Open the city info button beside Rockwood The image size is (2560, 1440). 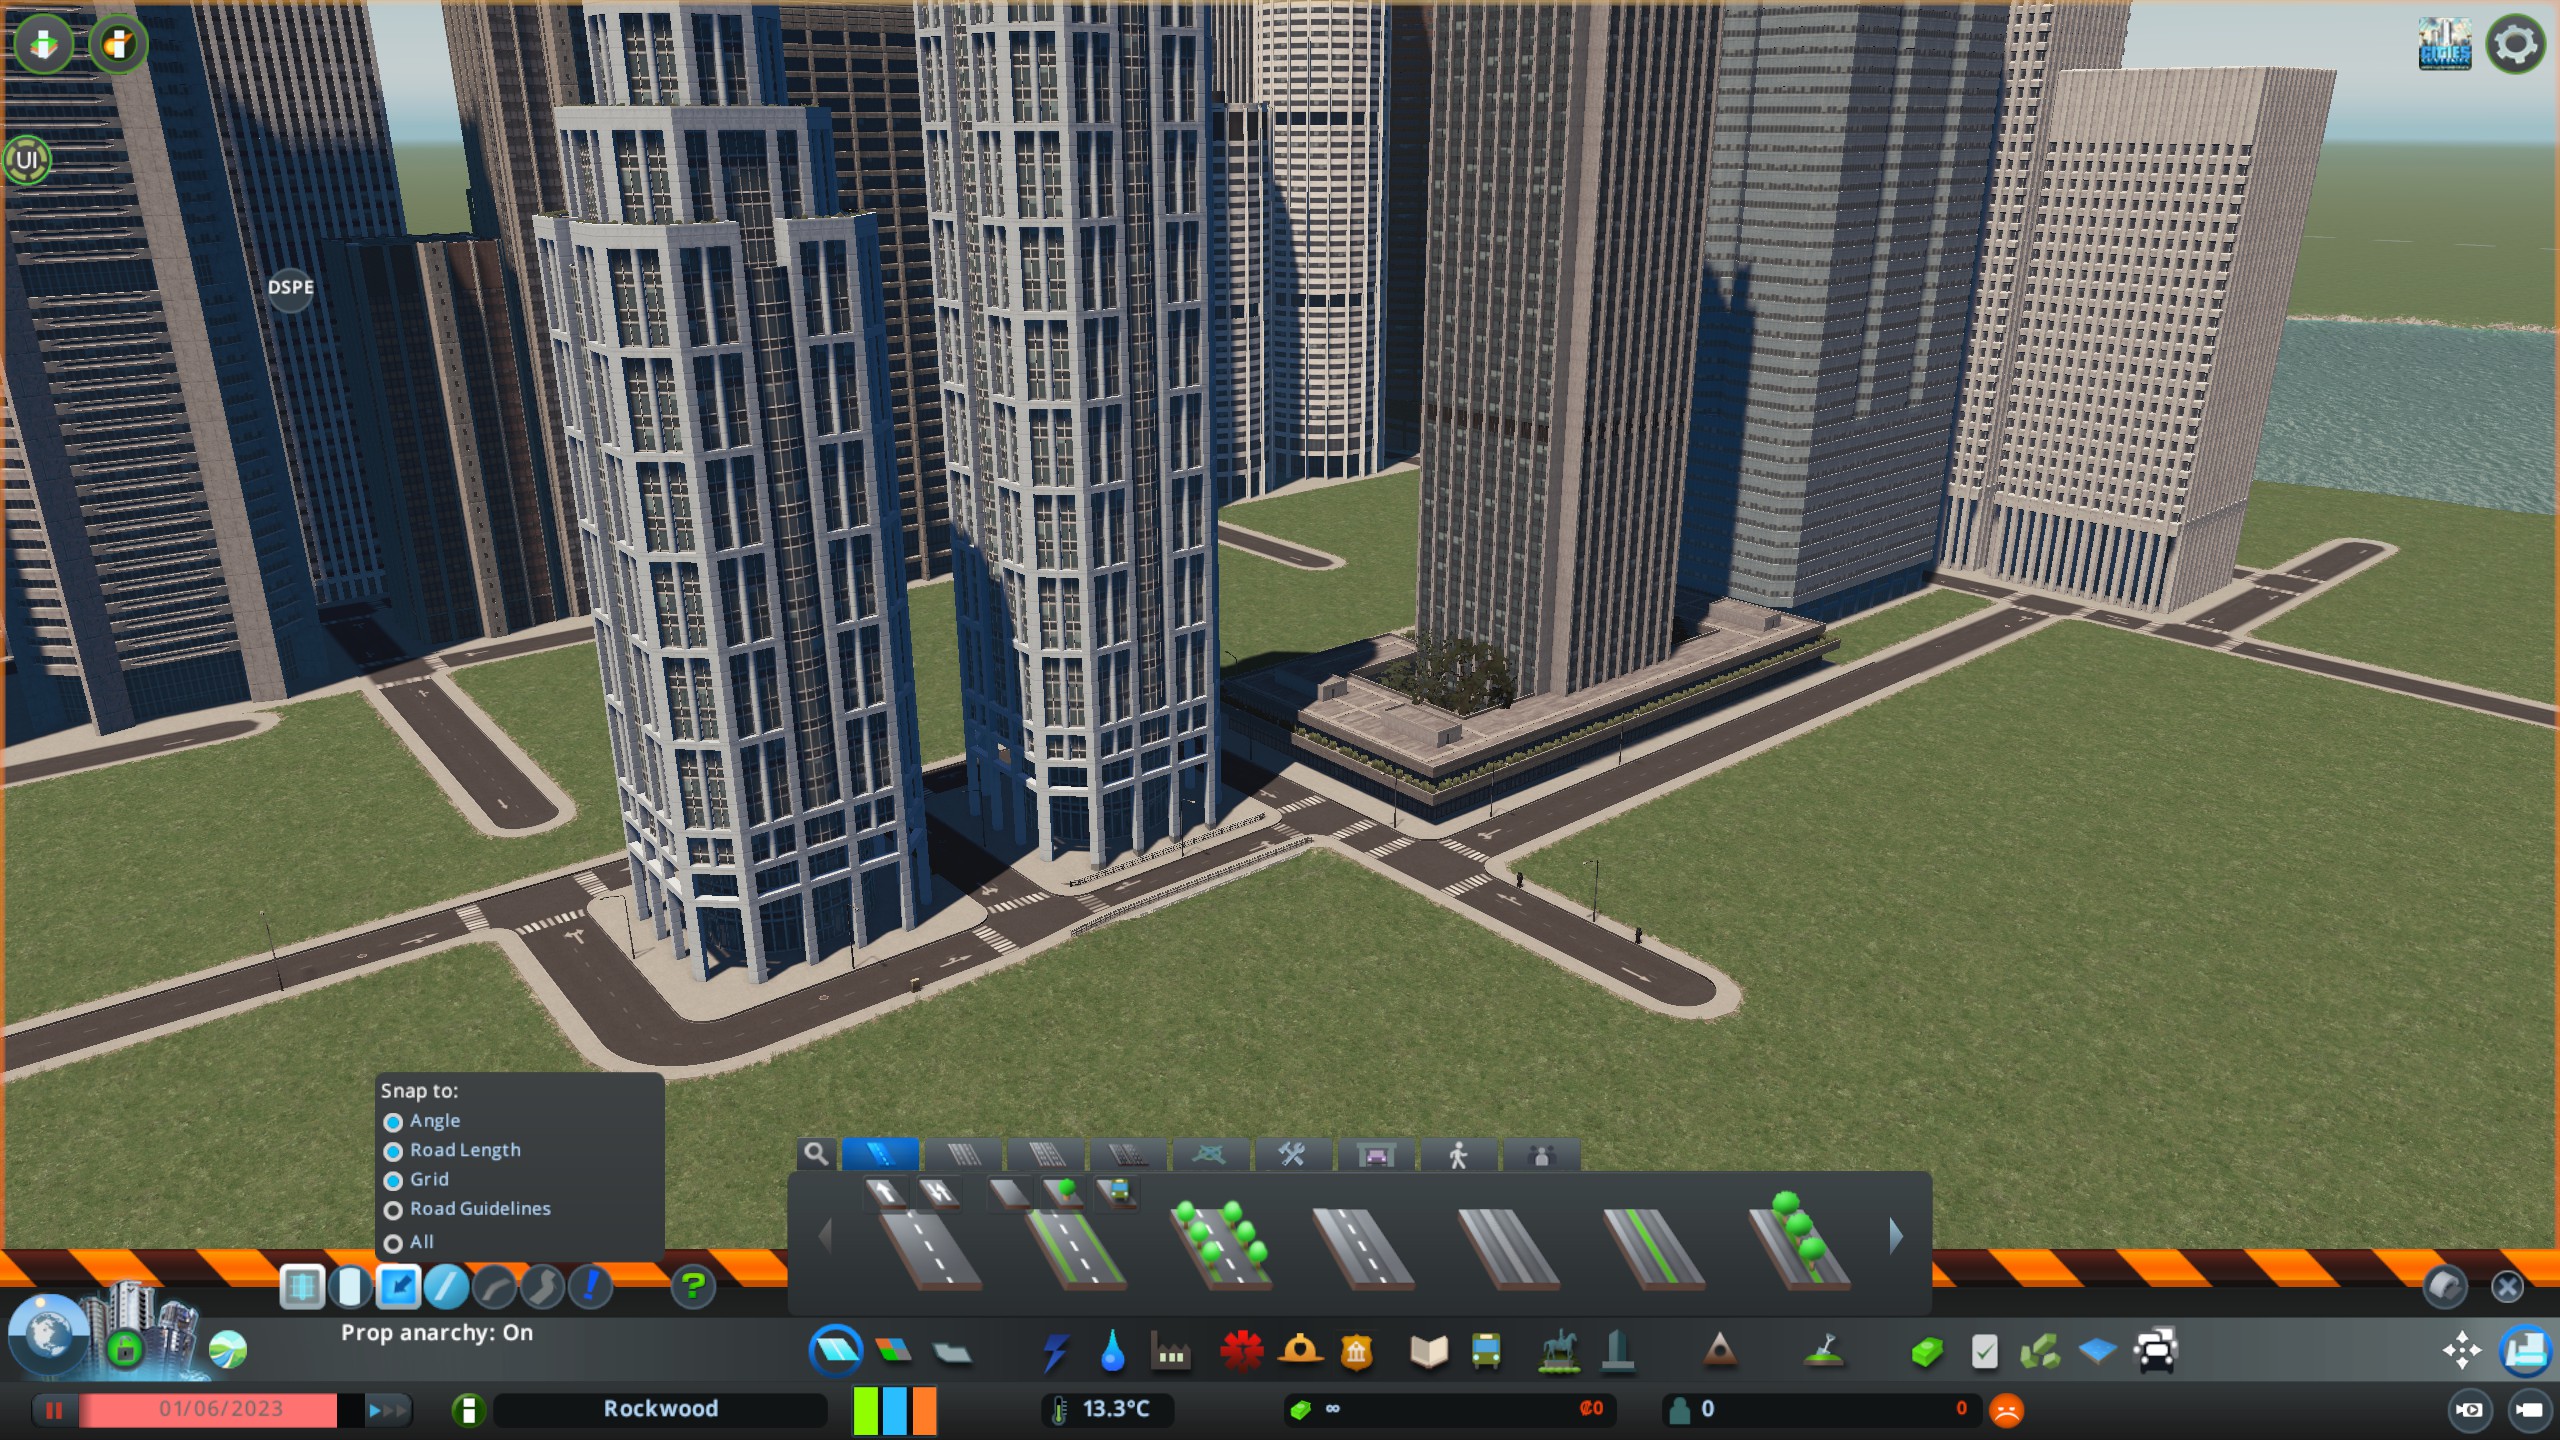pyautogui.click(x=468, y=1410)
